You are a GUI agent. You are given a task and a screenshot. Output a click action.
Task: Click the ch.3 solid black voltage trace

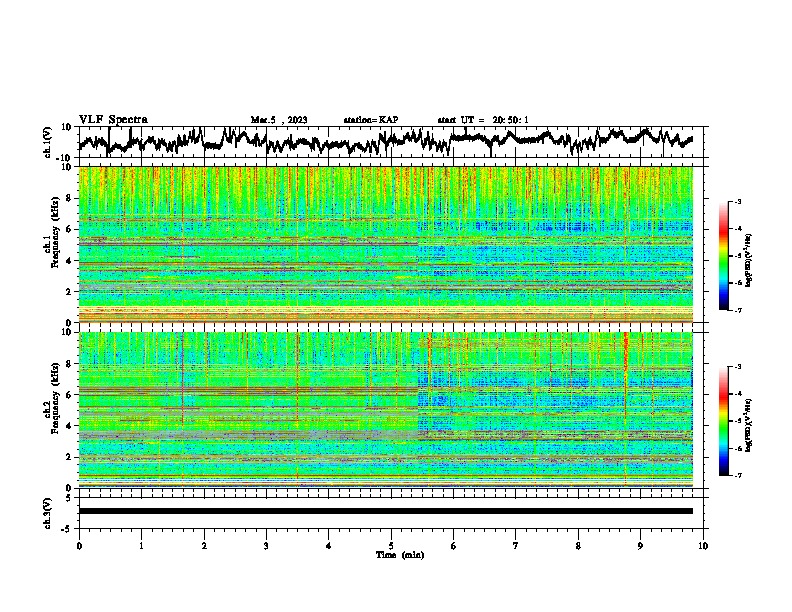pos(385,511)
